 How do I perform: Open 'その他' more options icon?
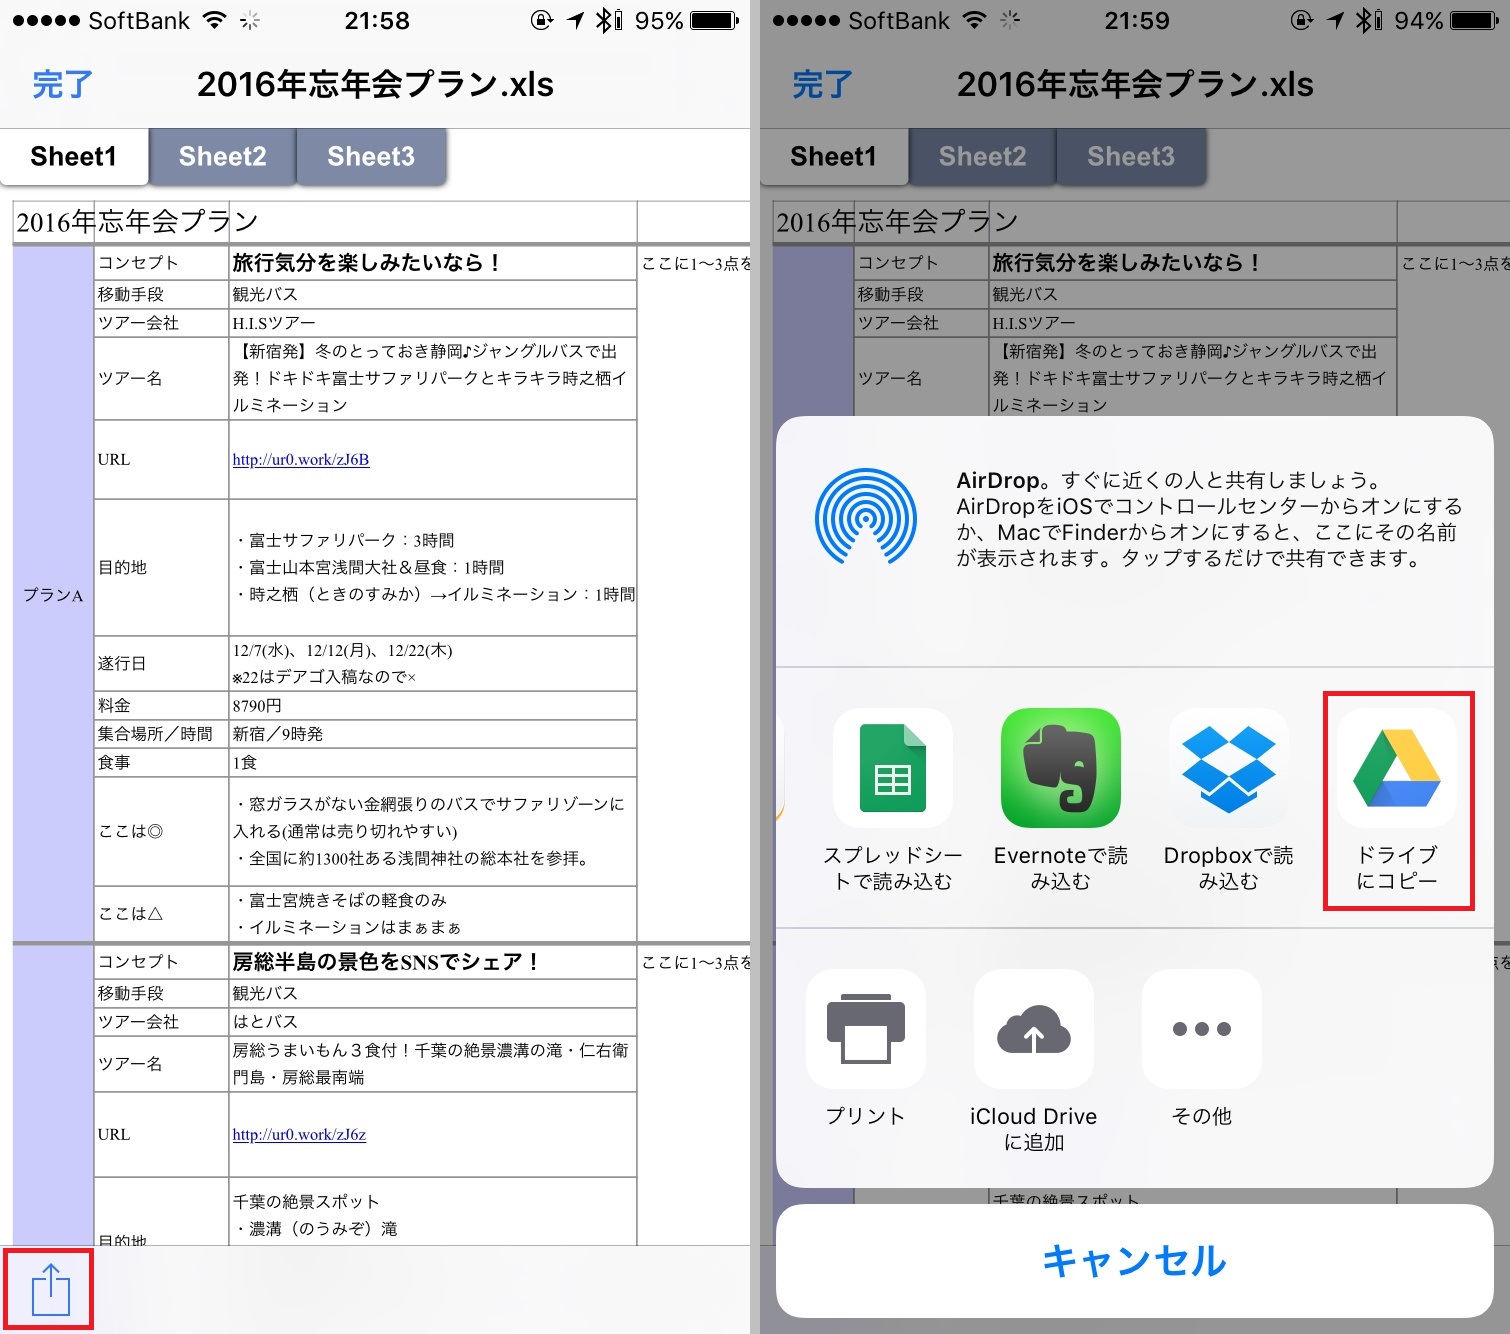[x=1201, y=1029]
